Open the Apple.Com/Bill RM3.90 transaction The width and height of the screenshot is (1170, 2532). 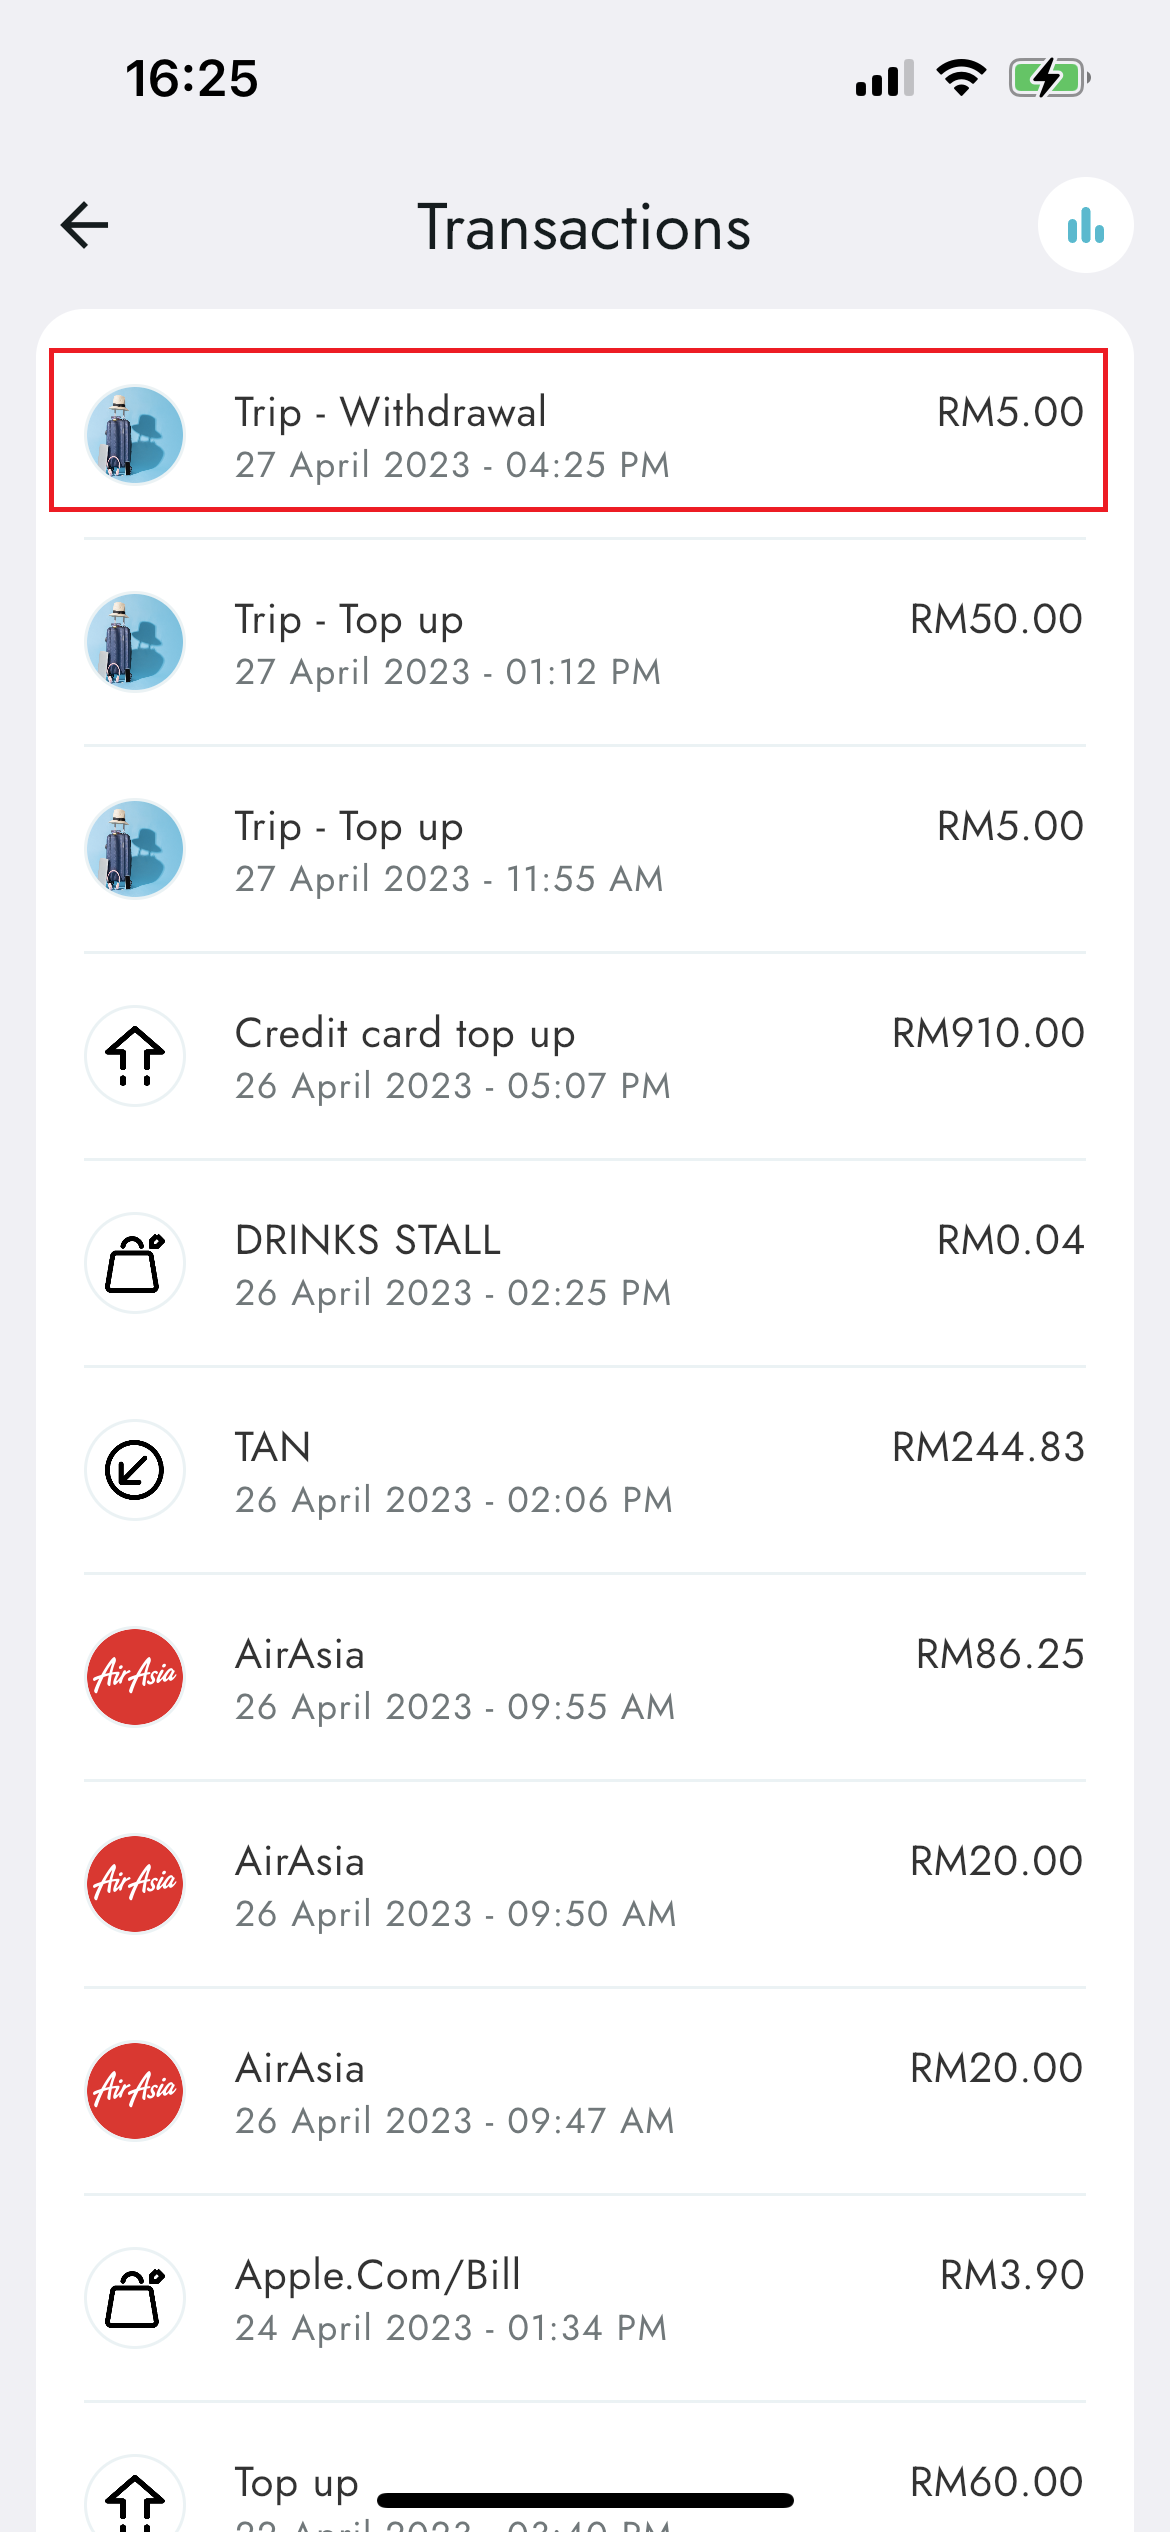(x=585, y=2298)
